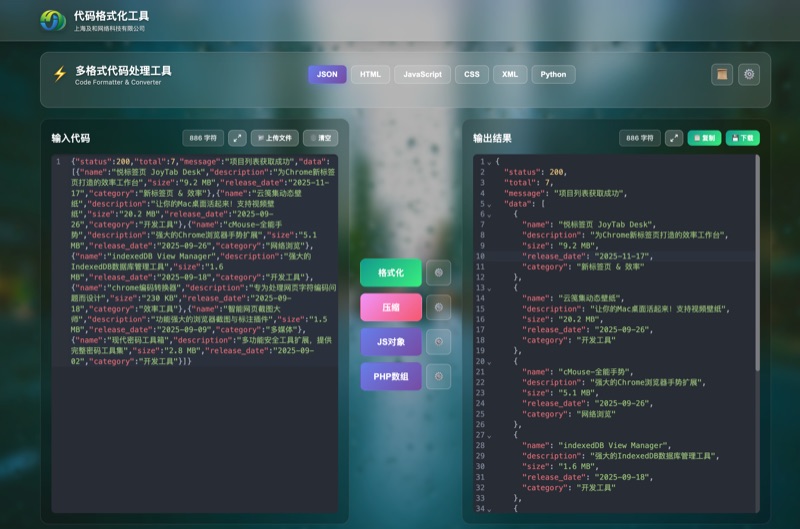Click the 上传文件 upload button

274,138
